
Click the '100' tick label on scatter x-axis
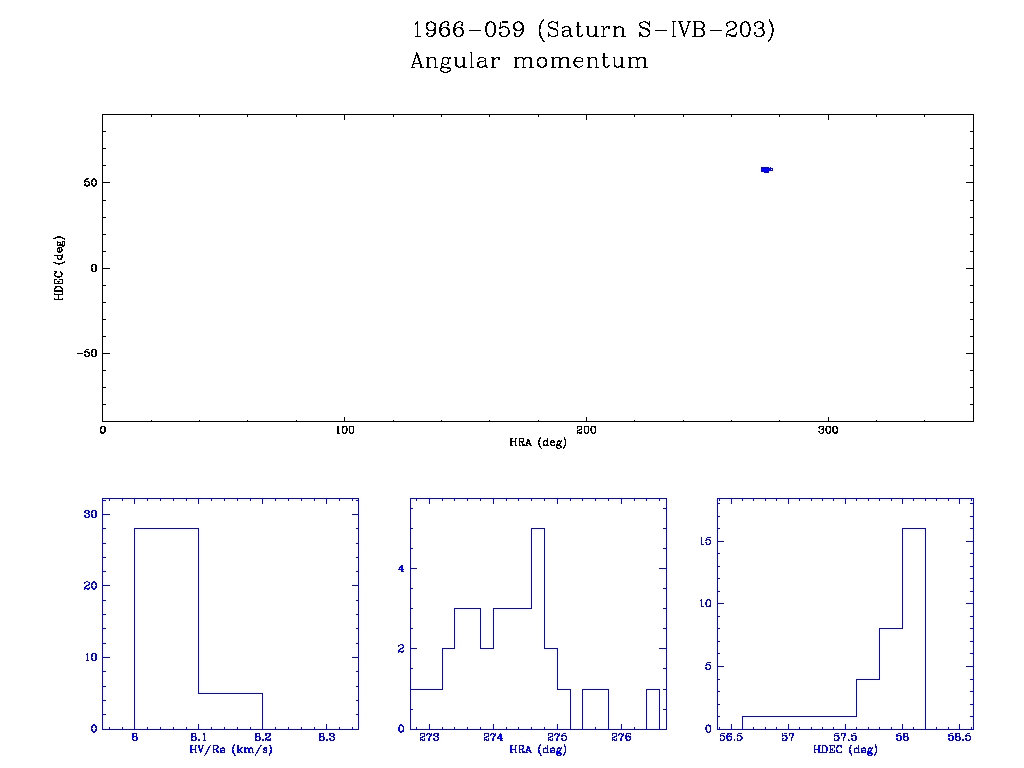(x=344, y=430)
